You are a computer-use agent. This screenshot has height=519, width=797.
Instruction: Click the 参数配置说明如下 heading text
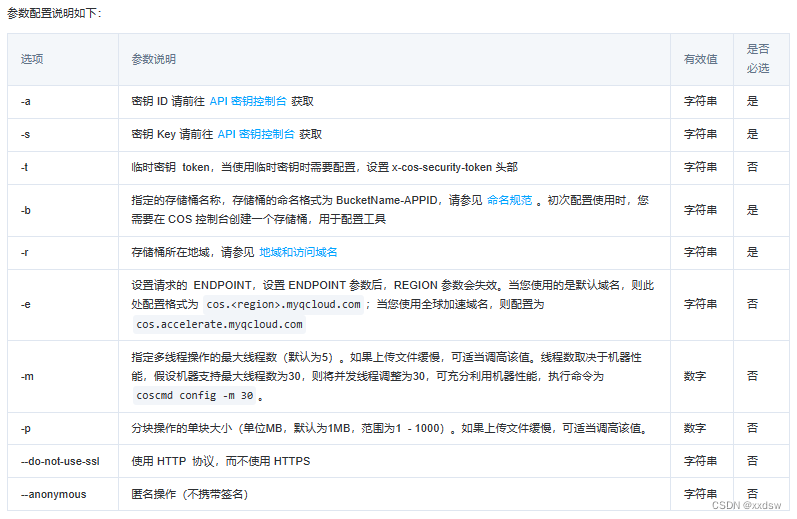point(54,13)
